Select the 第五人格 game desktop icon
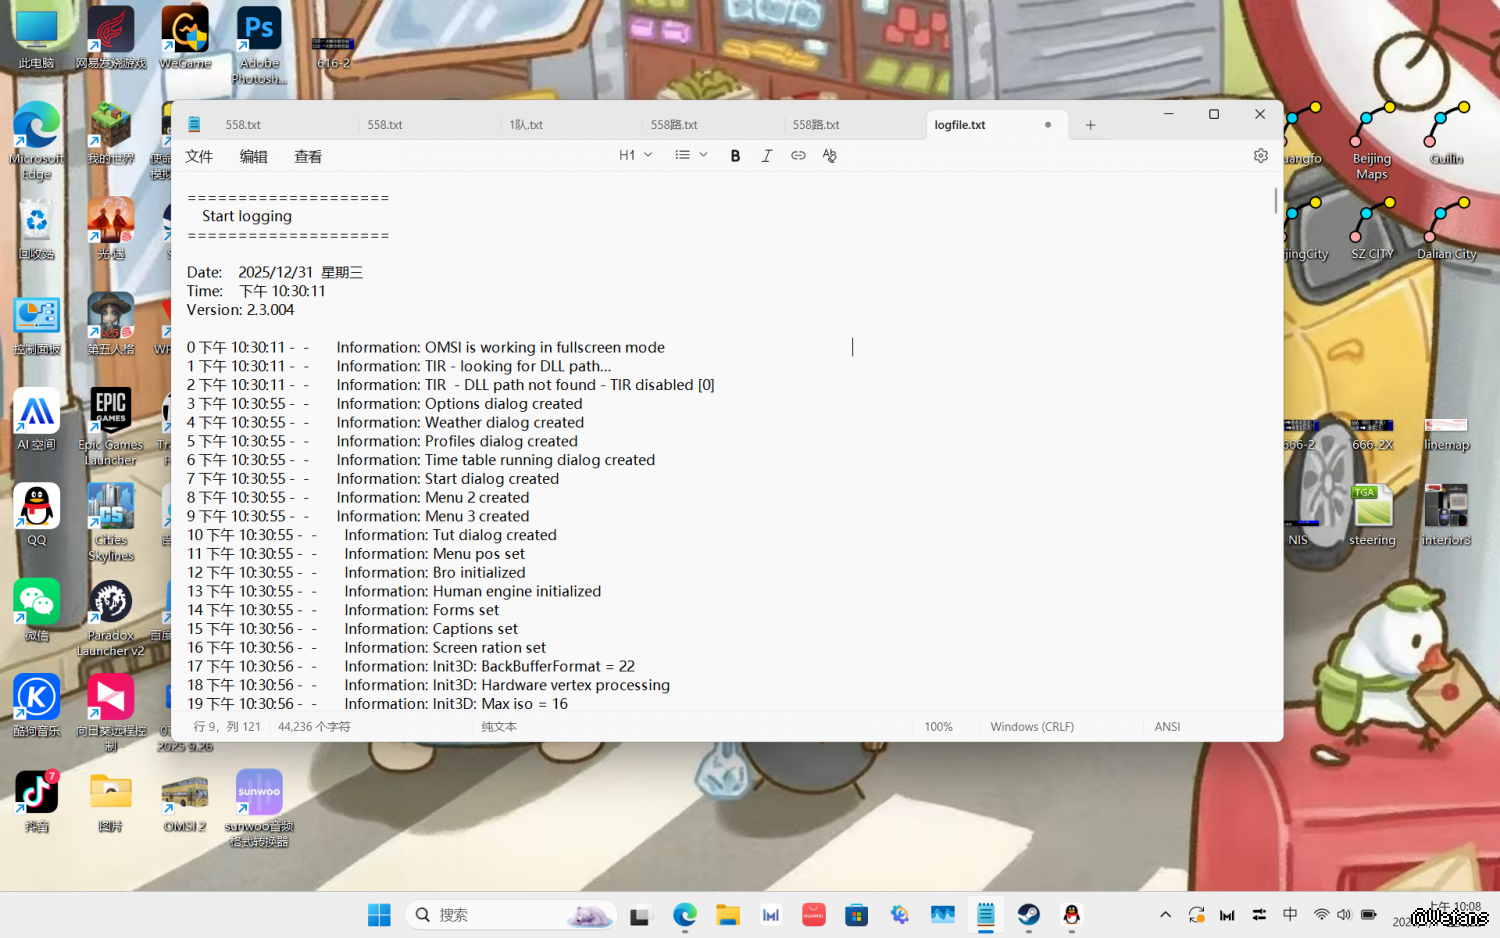The image size is (1500, 938). [111, 324]
